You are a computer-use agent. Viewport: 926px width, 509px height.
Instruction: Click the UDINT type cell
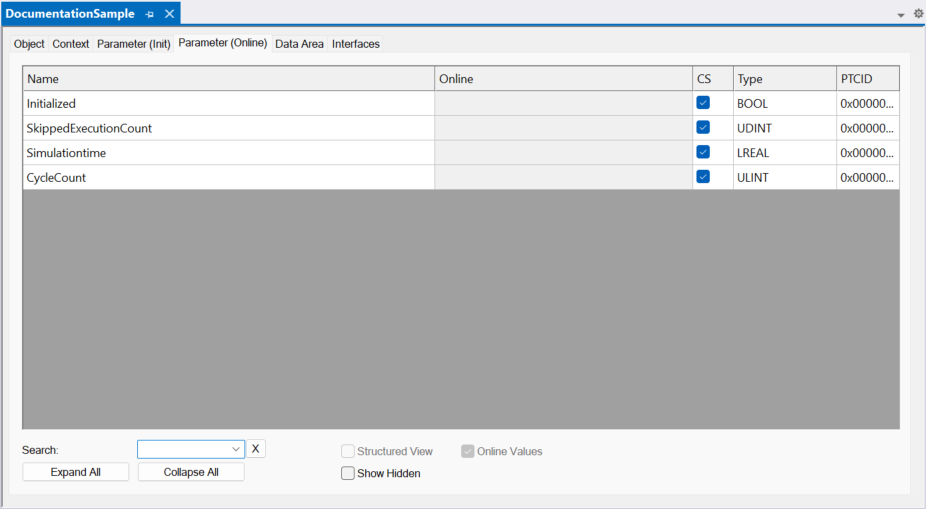[785, 128]
